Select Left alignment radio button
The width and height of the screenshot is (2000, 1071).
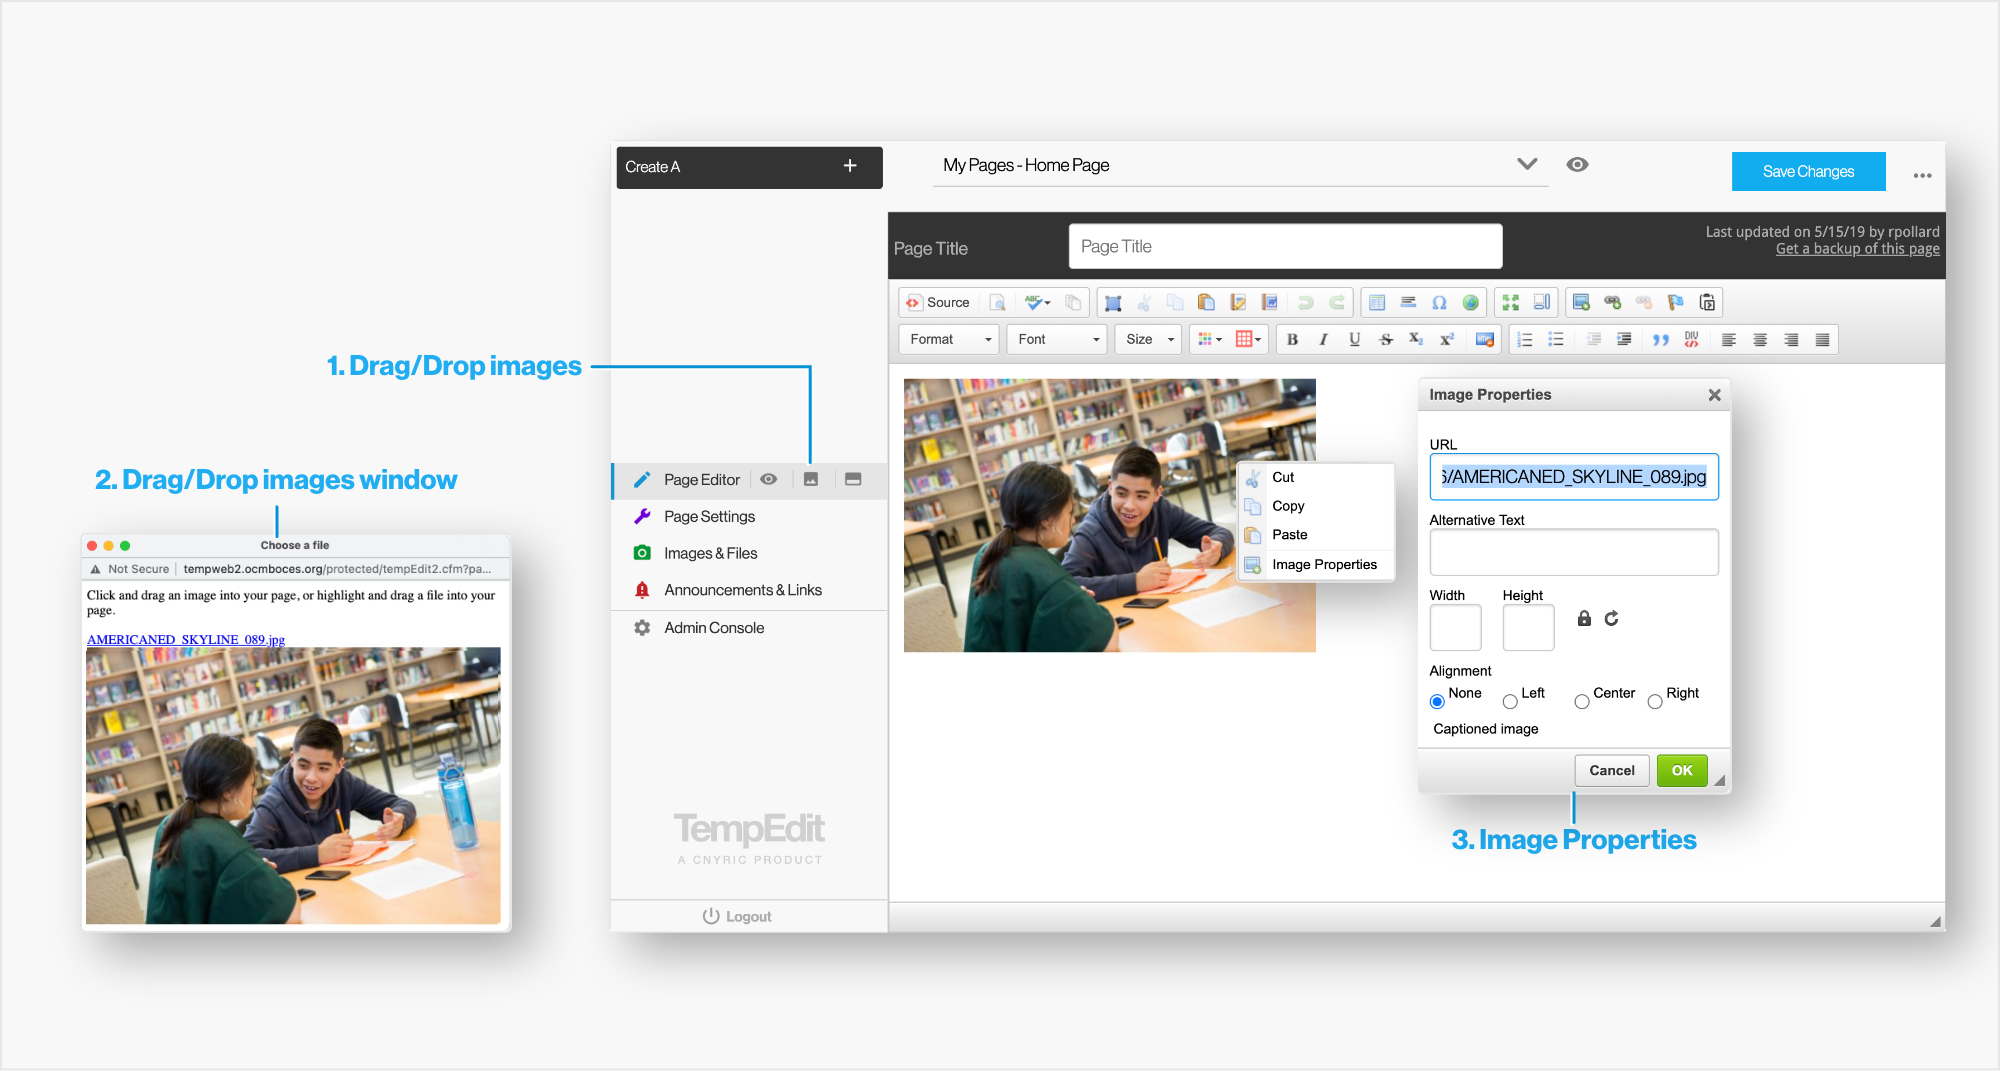click(x=1510, y=701)
